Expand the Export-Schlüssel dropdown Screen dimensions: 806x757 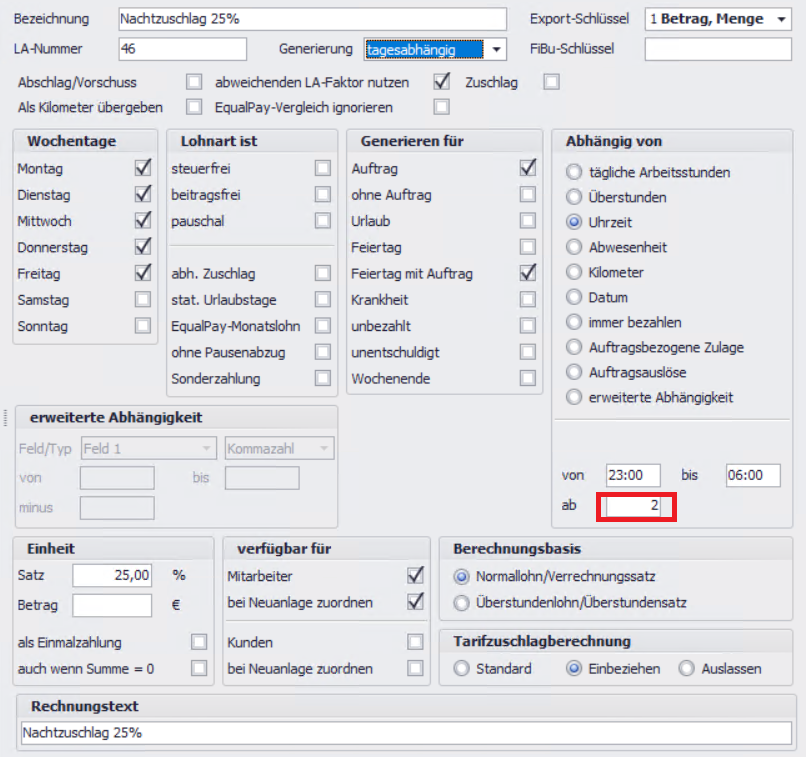tap(780, 19)
